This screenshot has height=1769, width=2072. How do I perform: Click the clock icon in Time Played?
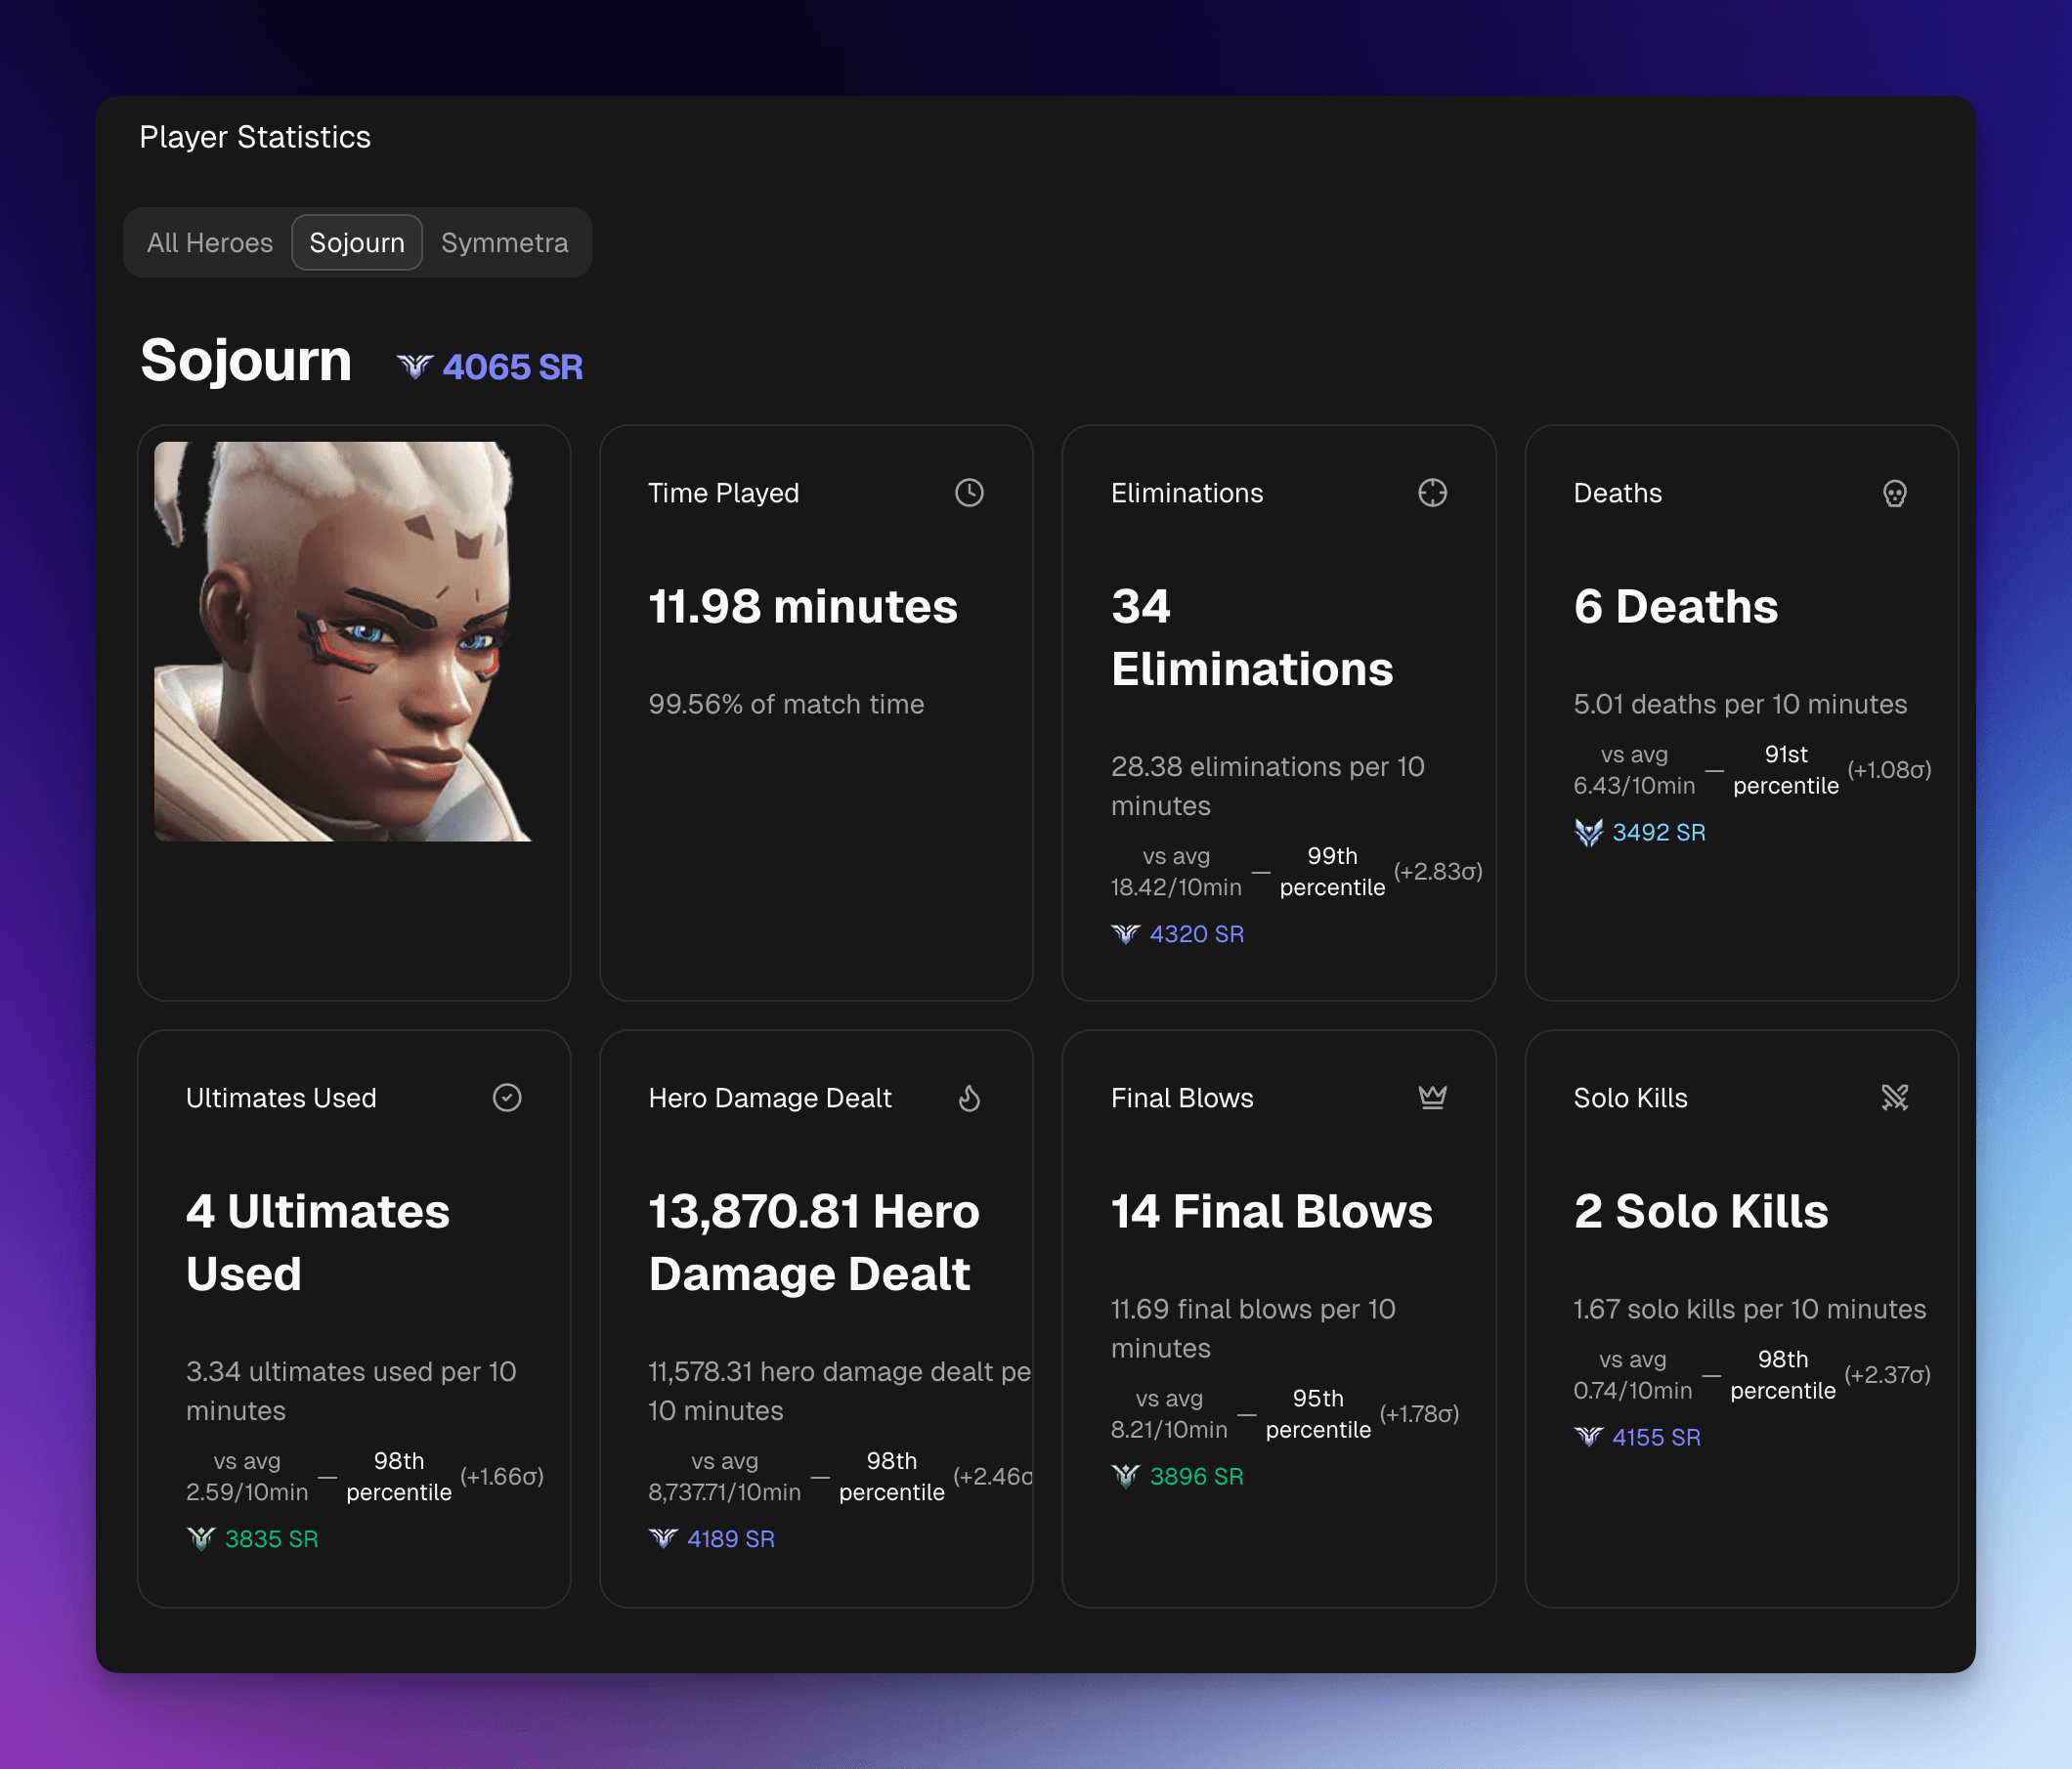pyautogui.click(x=969, y=493)
